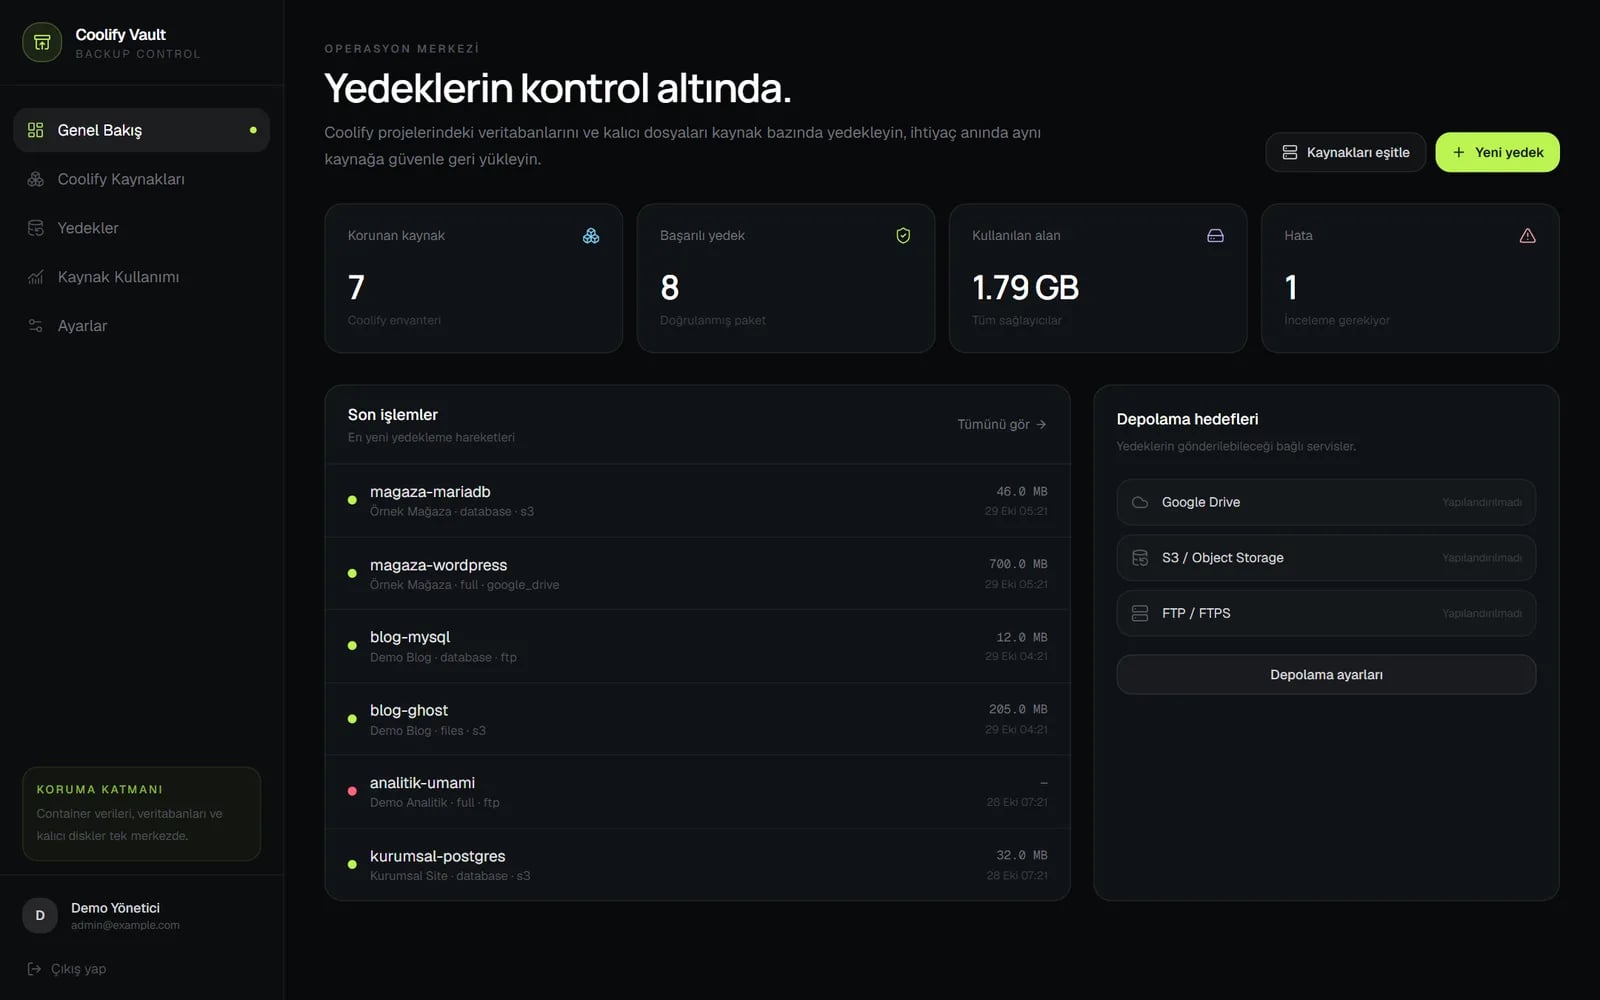Click the Kaynakları eşitle button

(x=1345, y=152)
